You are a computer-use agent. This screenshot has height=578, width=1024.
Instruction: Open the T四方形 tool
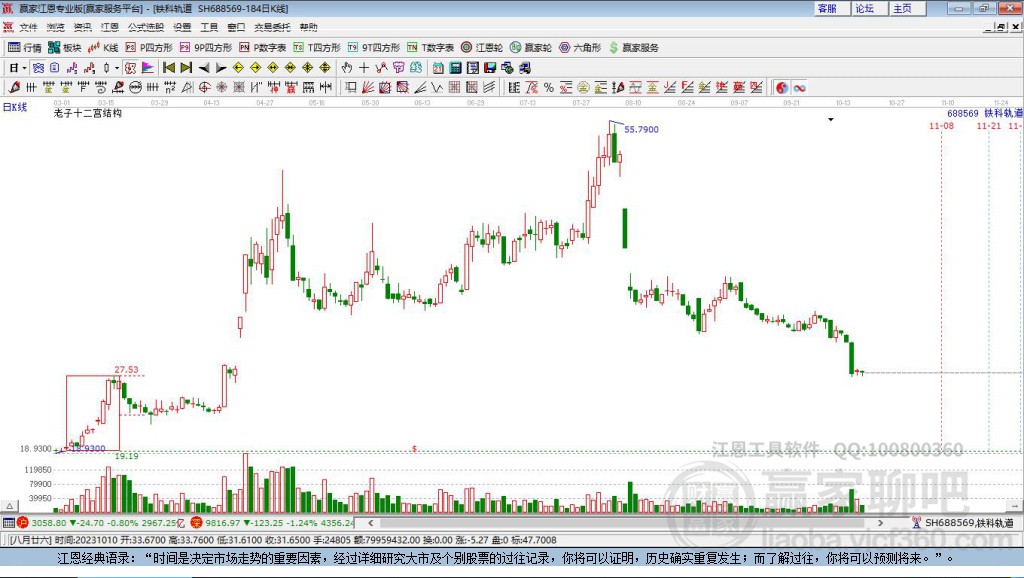(317, 48)
